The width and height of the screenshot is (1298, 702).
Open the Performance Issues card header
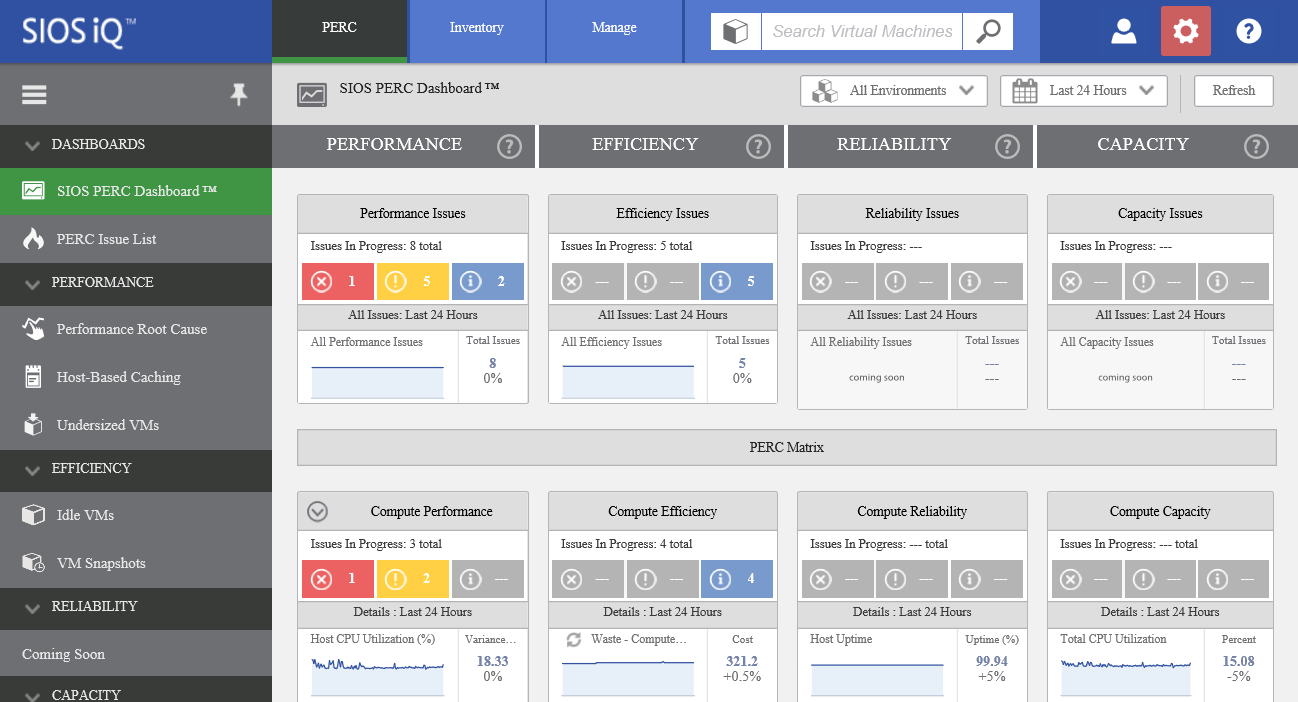413,213
